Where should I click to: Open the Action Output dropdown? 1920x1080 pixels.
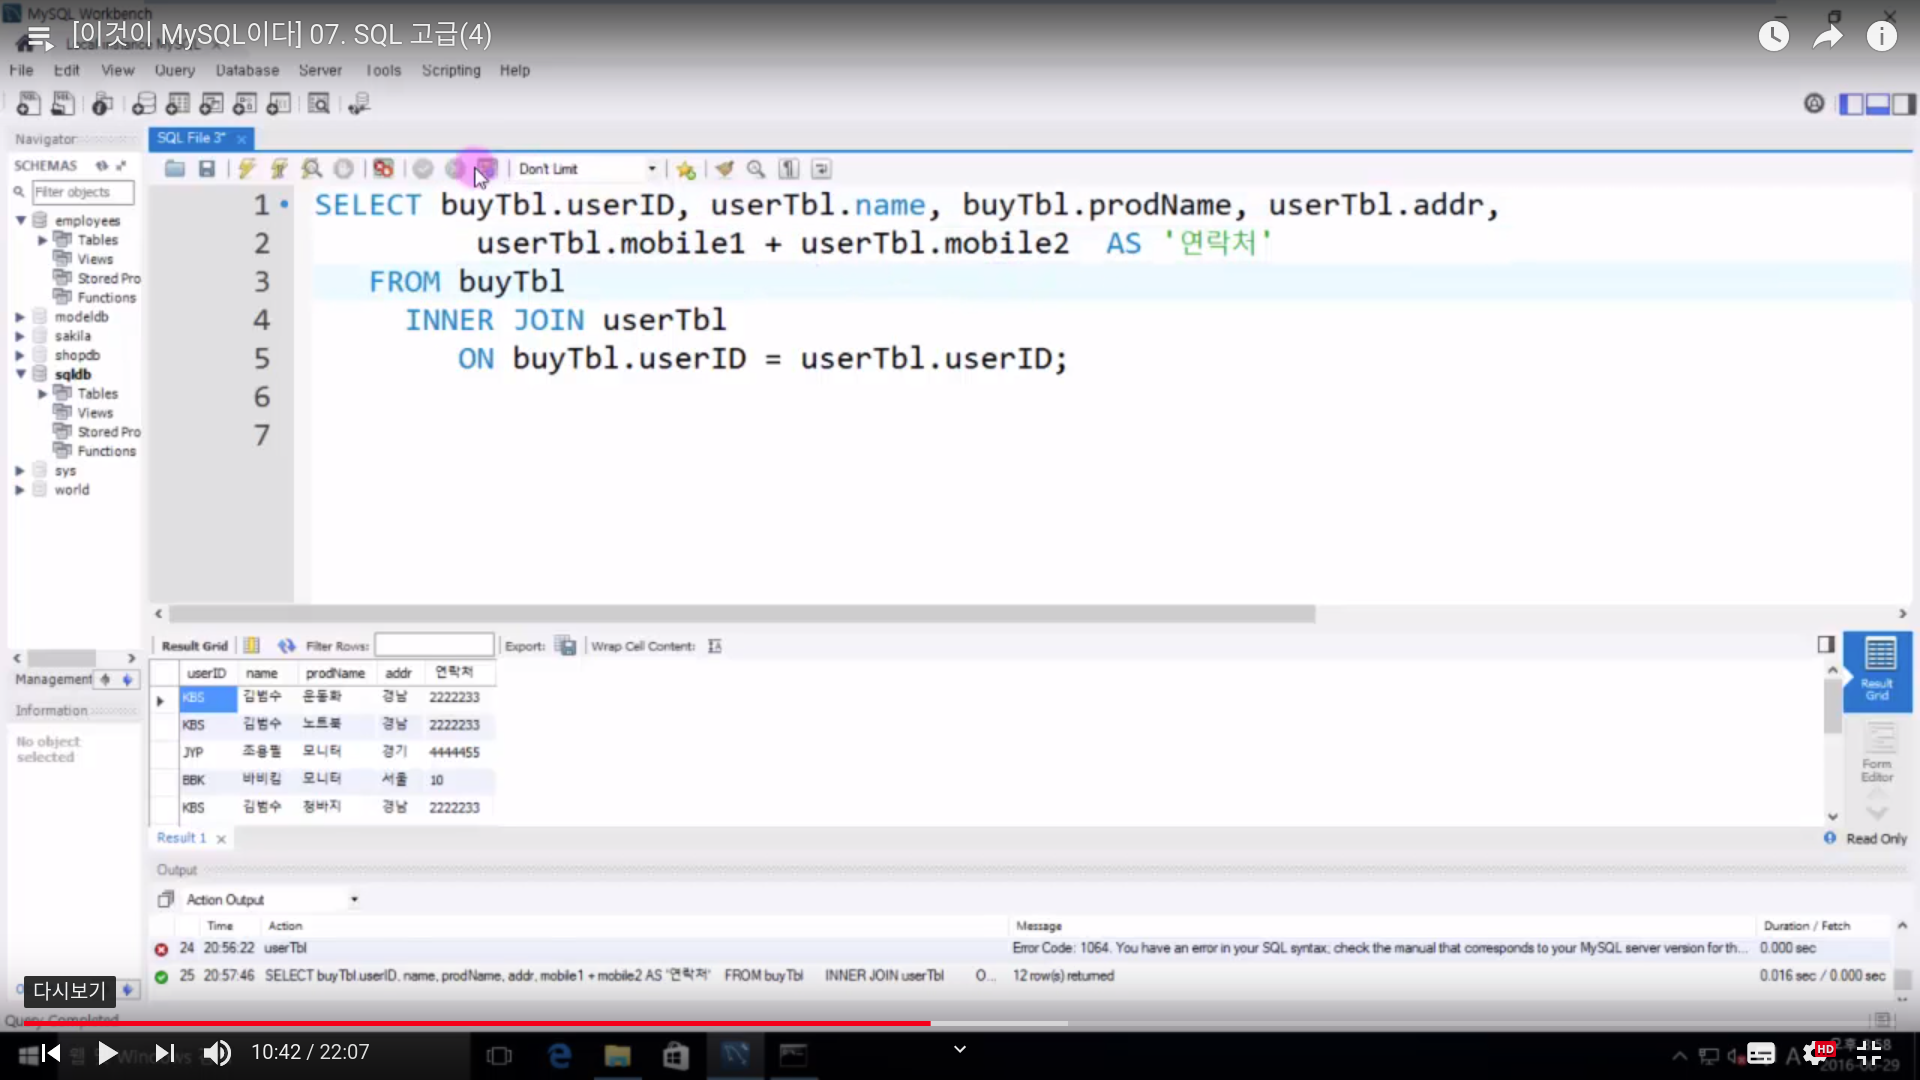(x=354, y=900)
